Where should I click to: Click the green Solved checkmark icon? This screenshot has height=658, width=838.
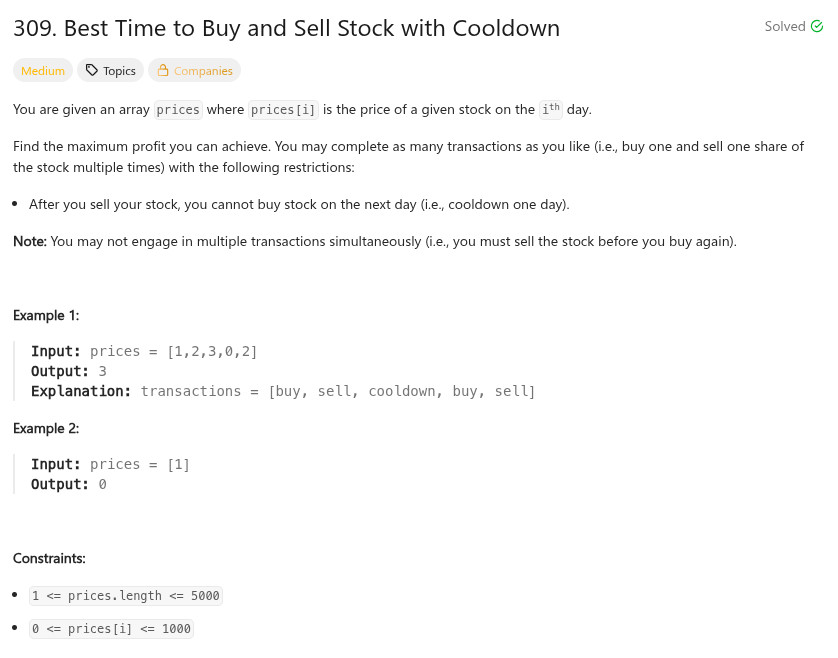pyautogui.click(x=817, y=27)
